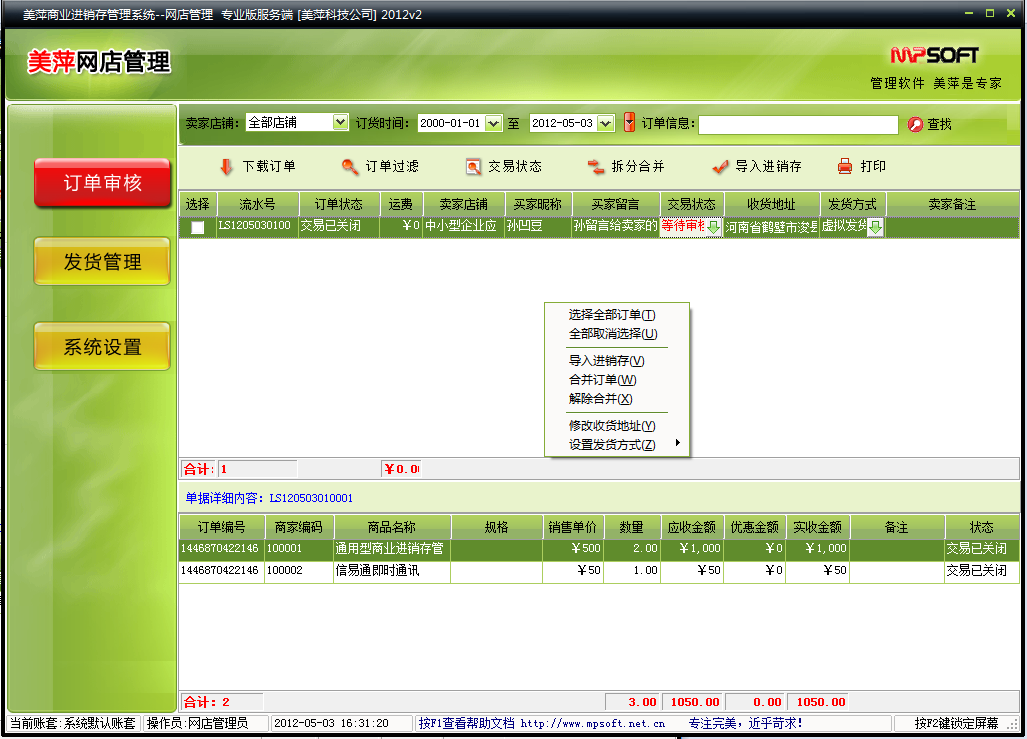Screen dimensions: 1027x739
Task: Click the Split/Merge (拆分合并) icon
Action: (596, 167)
